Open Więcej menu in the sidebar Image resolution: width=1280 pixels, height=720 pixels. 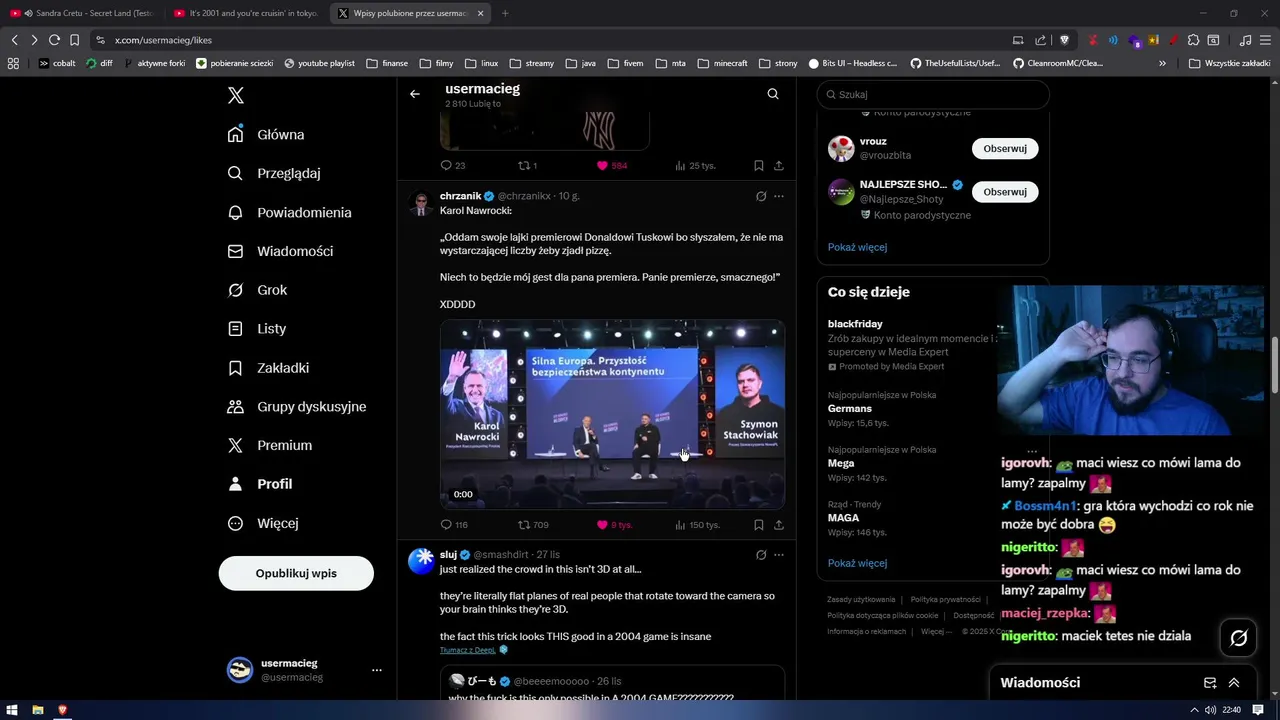click(x=263, y=523)
